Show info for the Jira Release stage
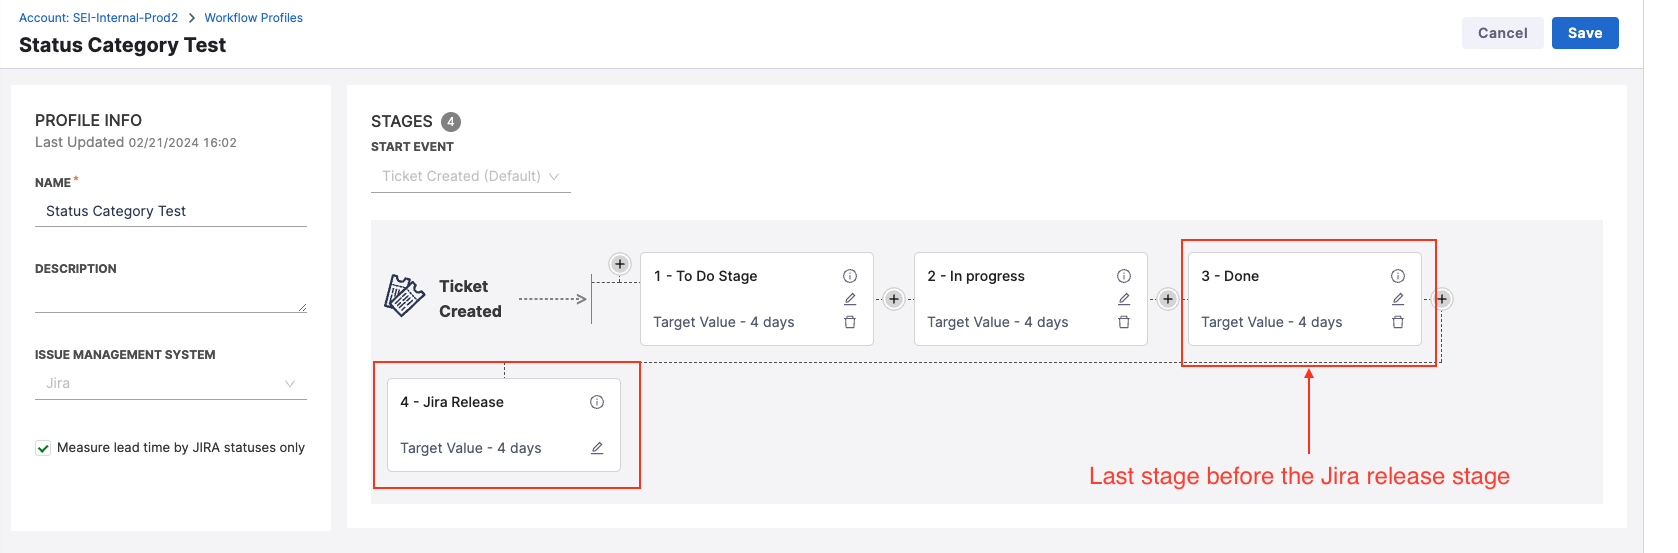Screen dimensions: 1678x553 (x=597, y=402)
